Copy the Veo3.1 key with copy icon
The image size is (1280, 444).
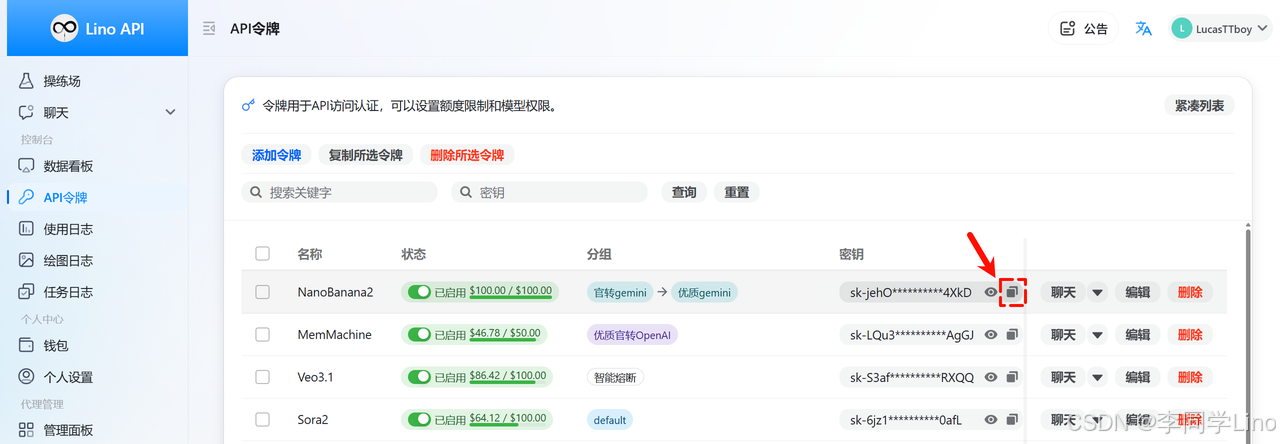(x=1012, y=377)
